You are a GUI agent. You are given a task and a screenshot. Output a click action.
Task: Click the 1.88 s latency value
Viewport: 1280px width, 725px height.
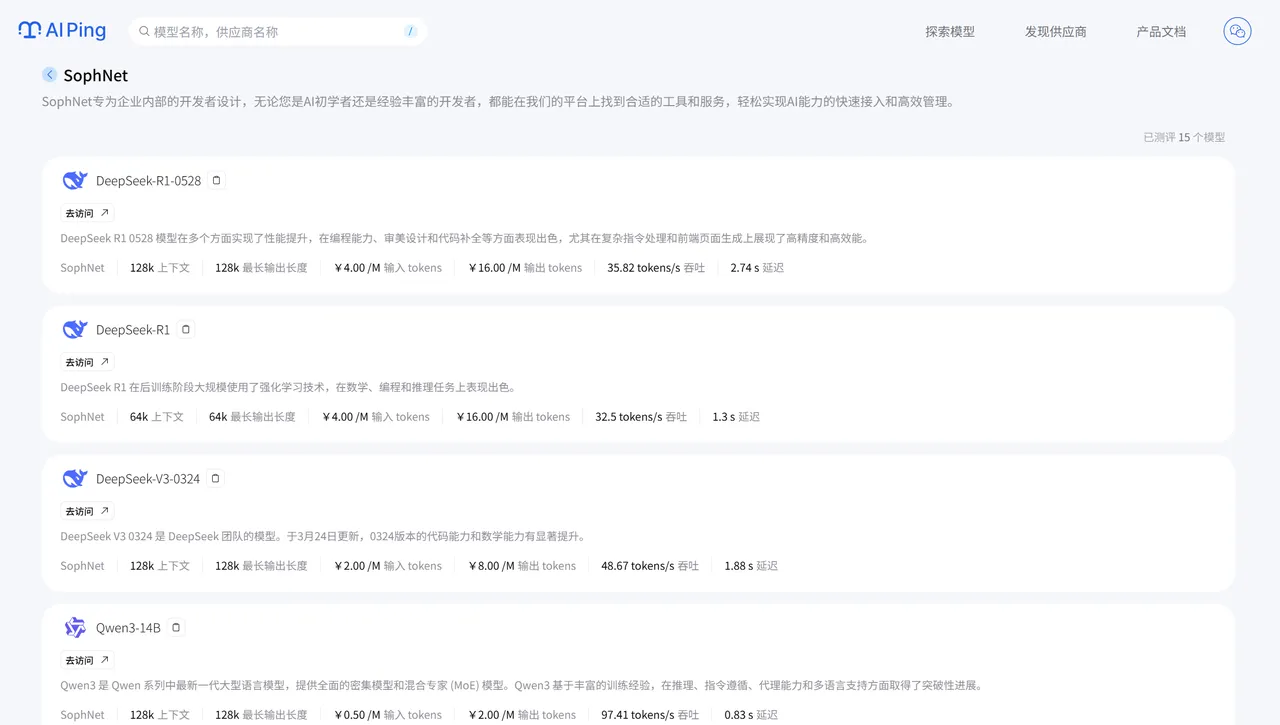(751, 566)
